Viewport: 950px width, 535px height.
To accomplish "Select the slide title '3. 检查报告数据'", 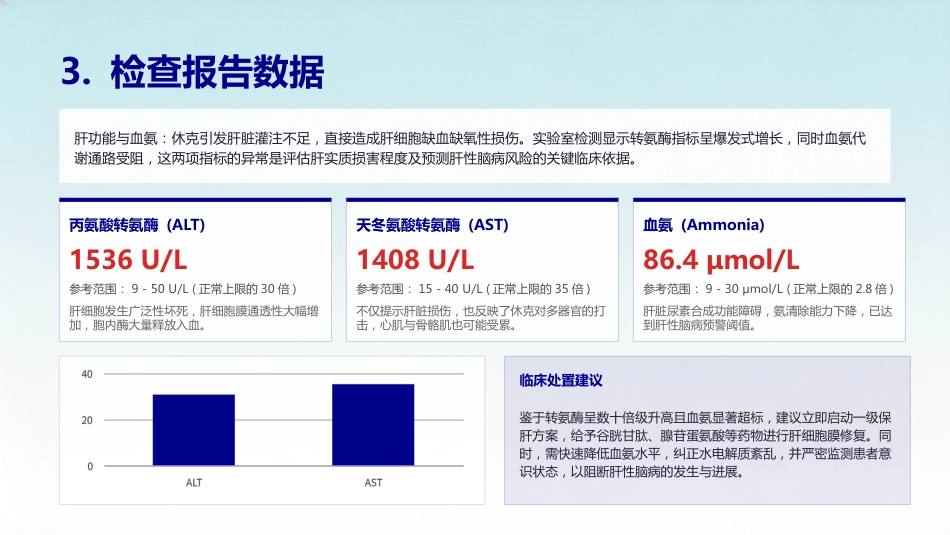I will pyautogui.click(x=193, y=71).
